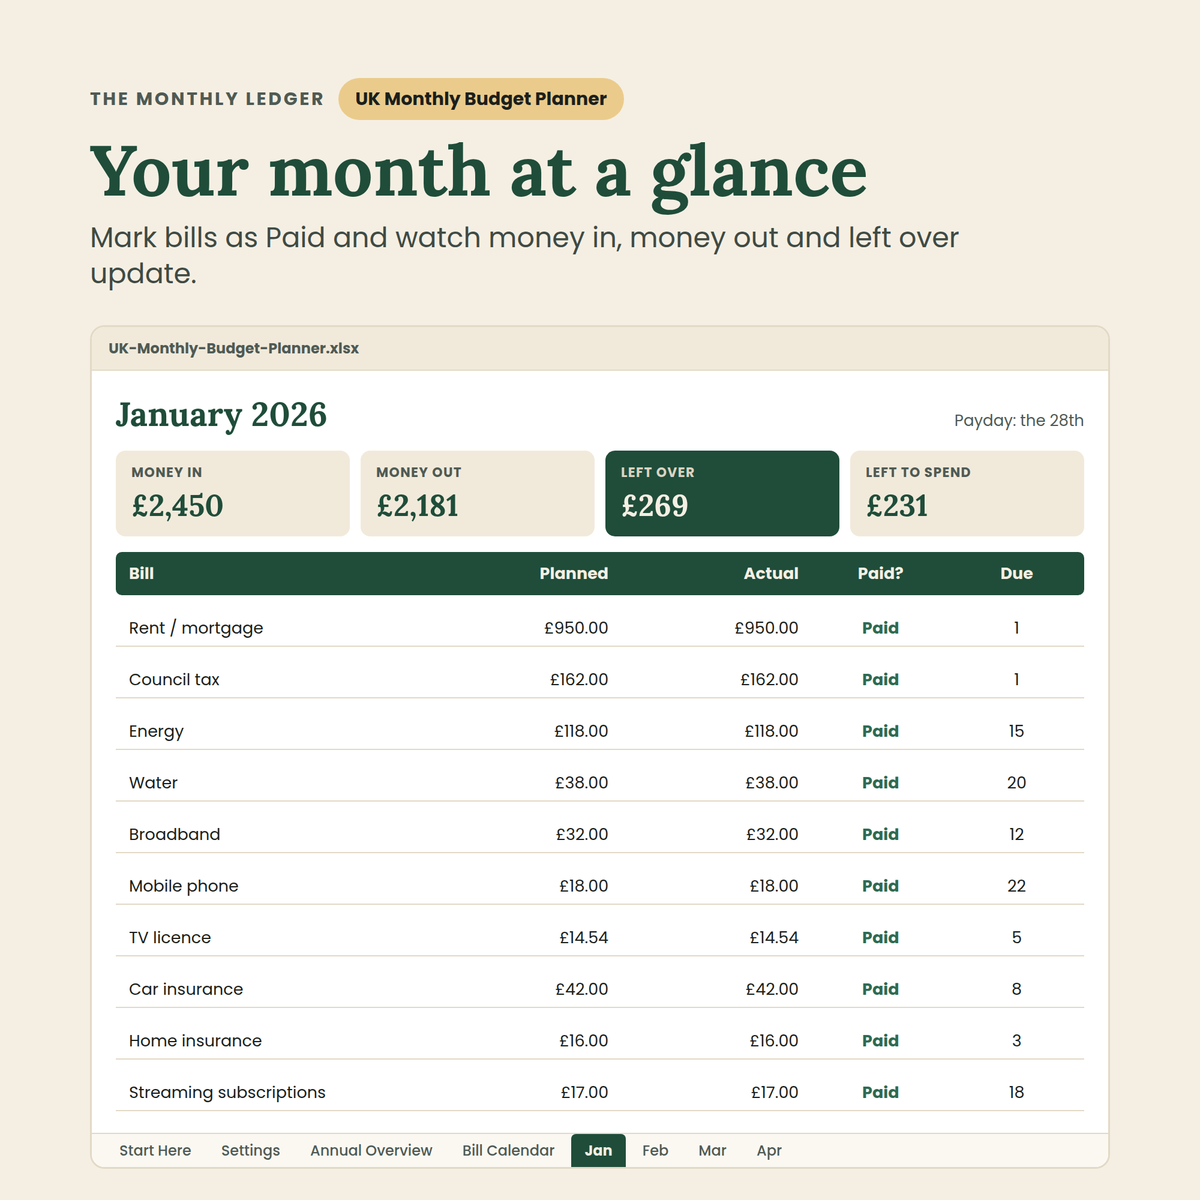
Task: Select the Council tax bill name
Action: pyautogui.click(x=174, y=679)
